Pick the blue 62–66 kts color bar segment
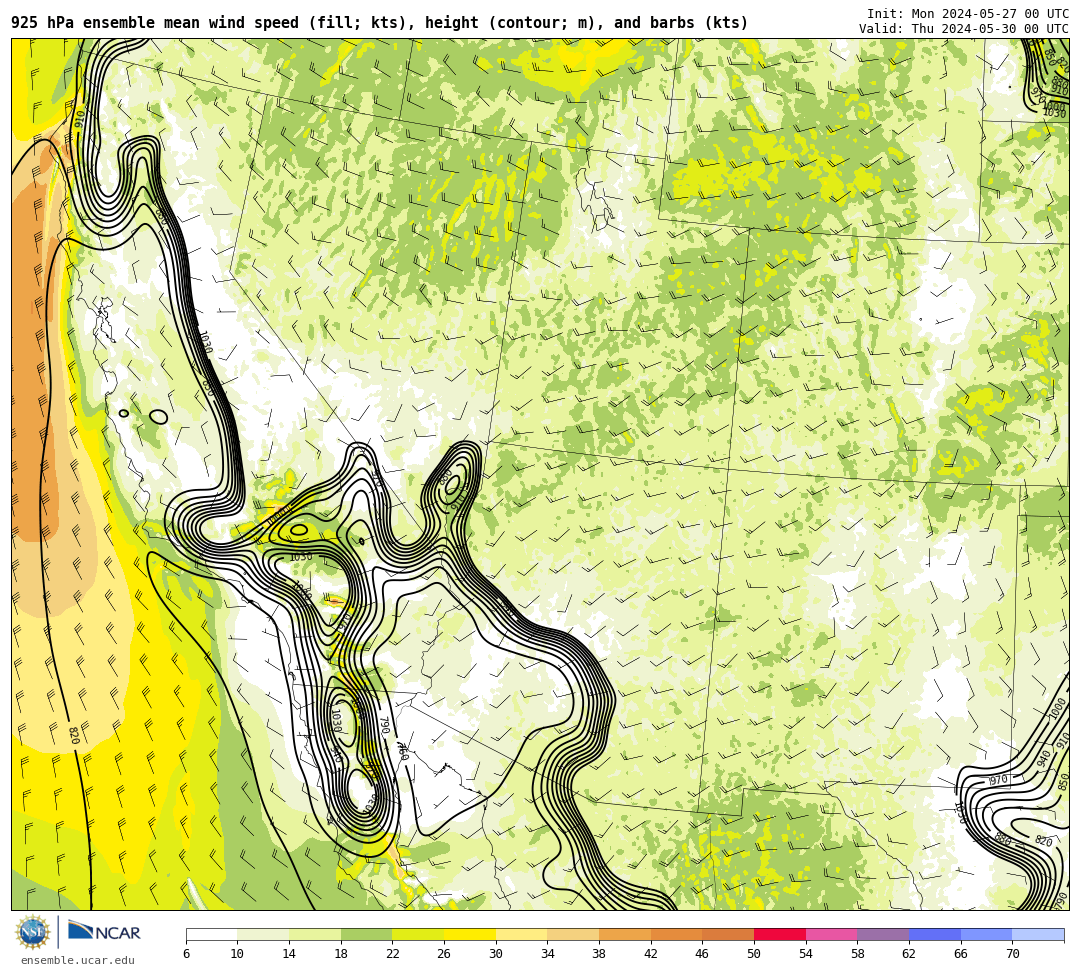The image size is (1080, 973). coord(935,934)
